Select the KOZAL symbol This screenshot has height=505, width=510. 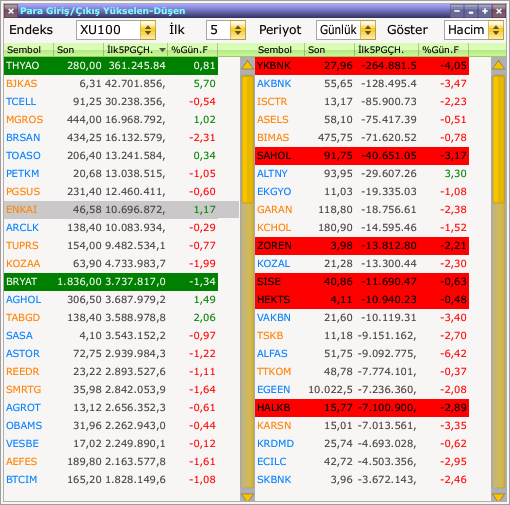274,264
